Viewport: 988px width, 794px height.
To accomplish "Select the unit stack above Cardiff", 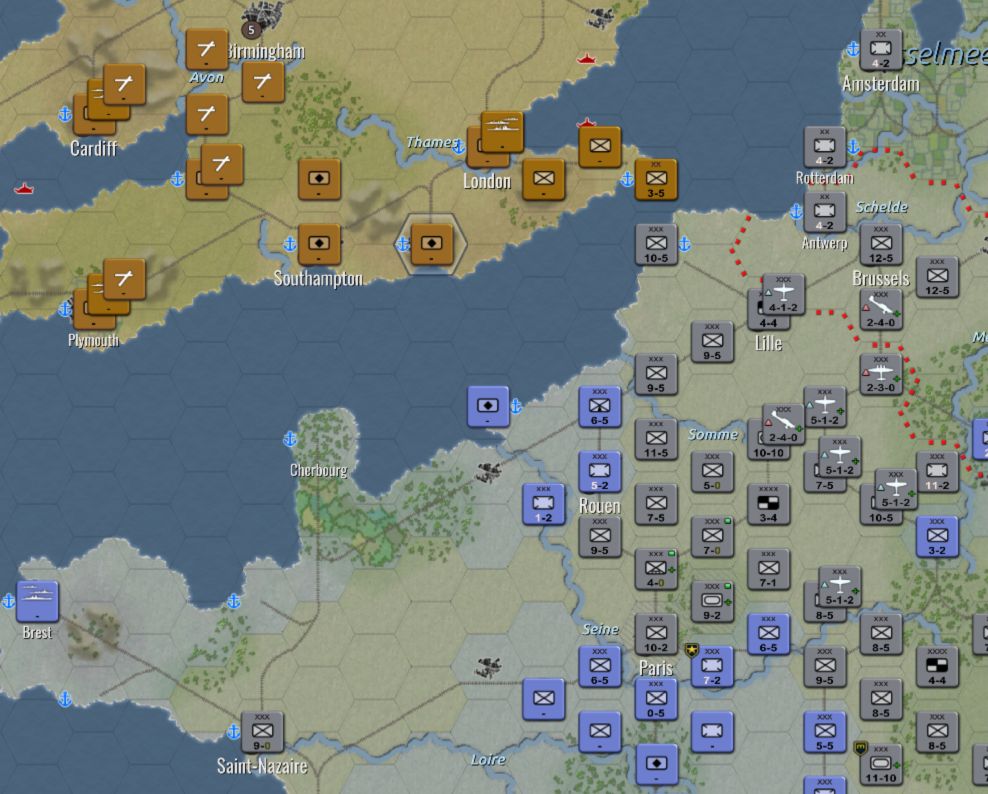I will pos(110,100).
